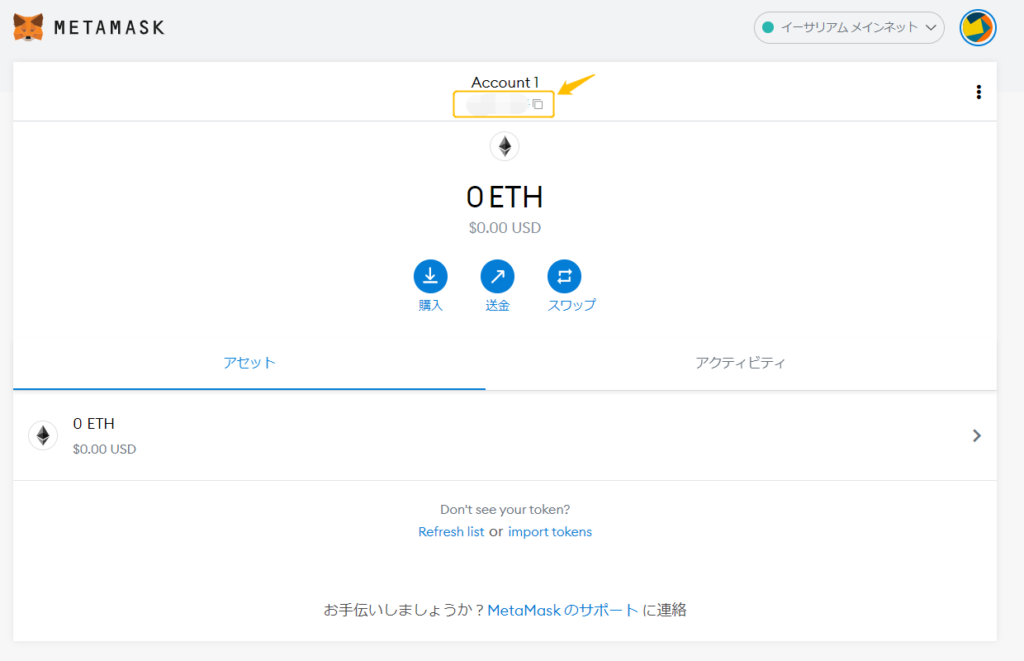Click the 送金 label text
This screenshot has height=661, width=1024.
[x=498, y=306]
